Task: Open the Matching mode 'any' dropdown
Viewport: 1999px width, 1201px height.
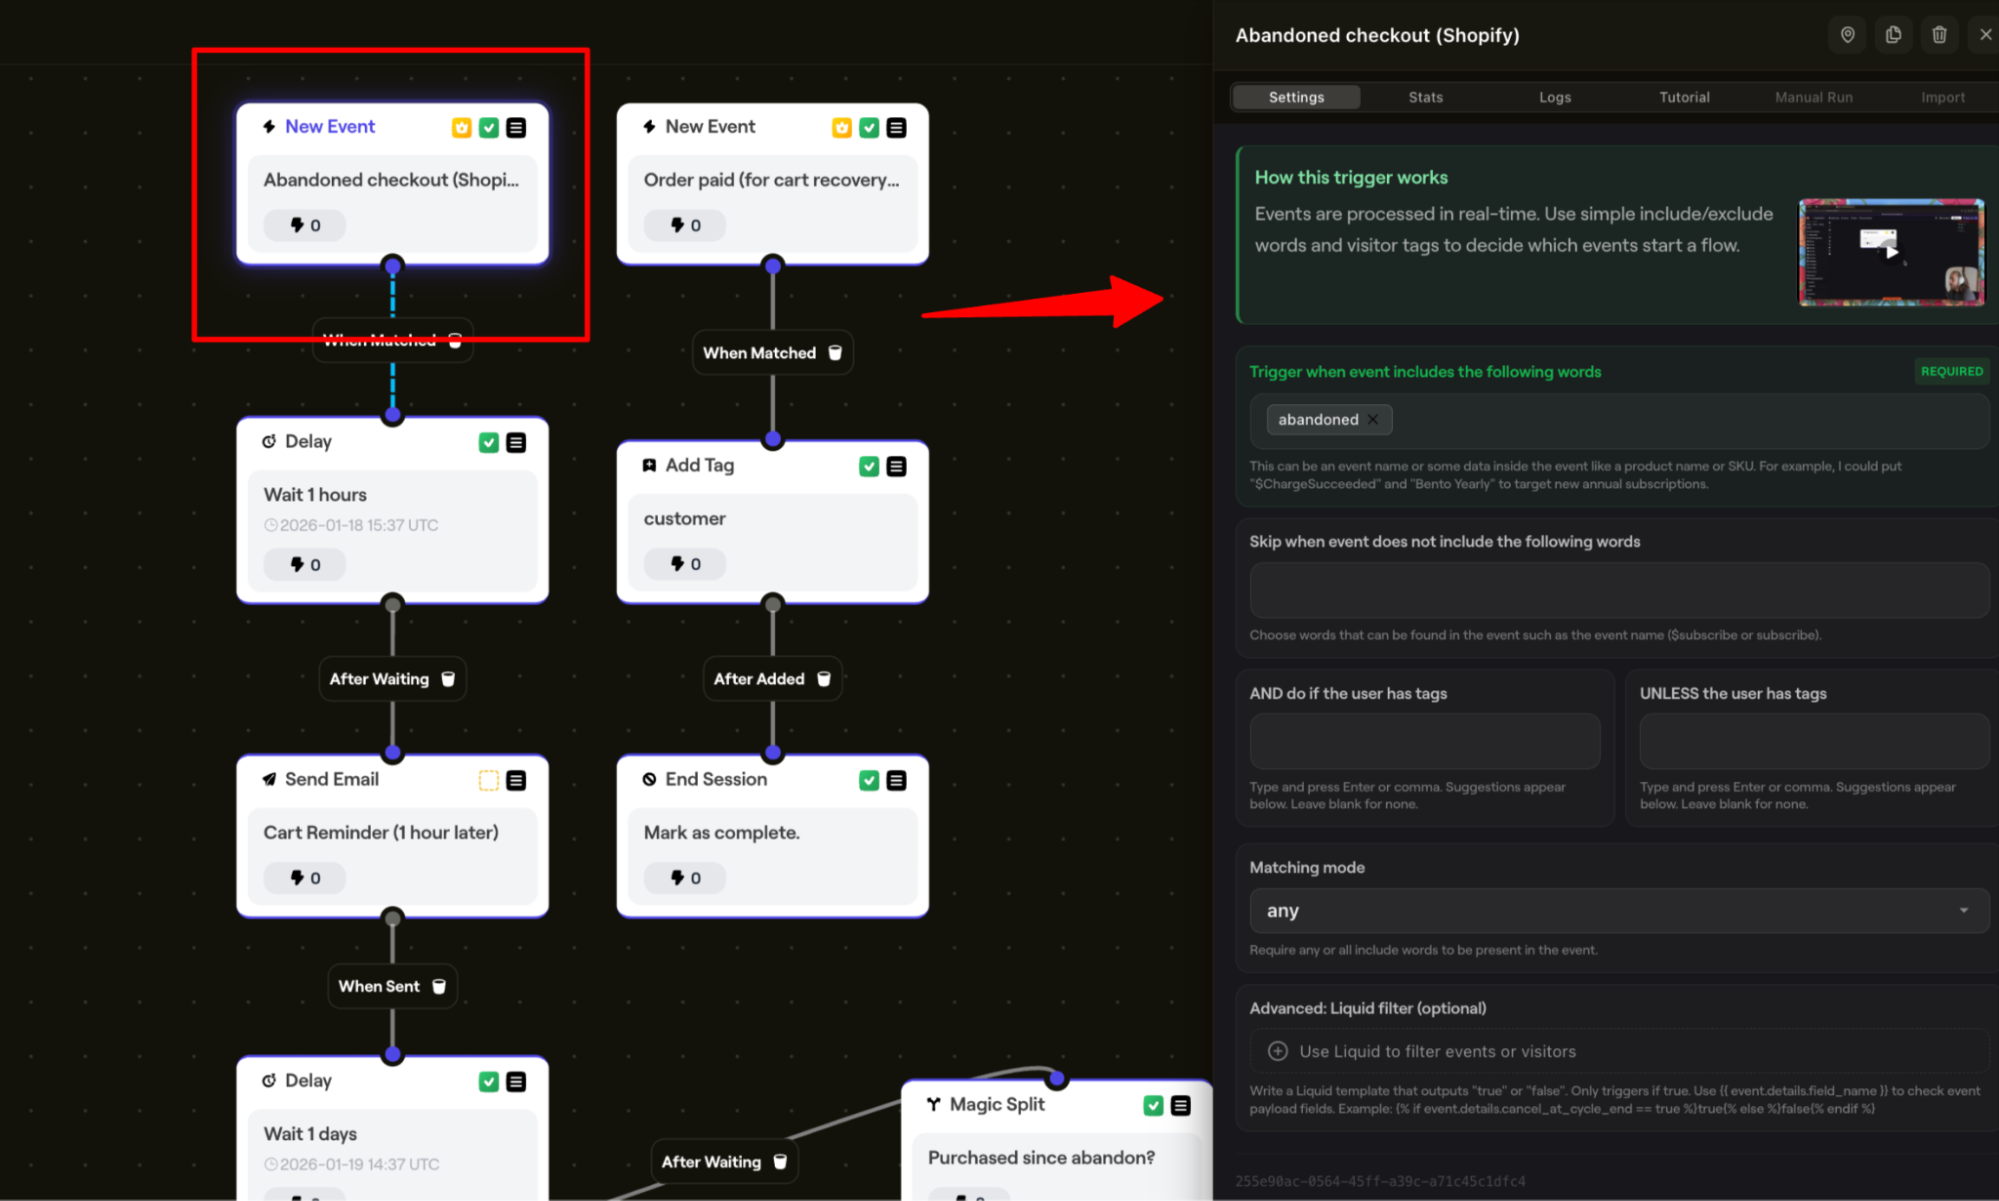Action: (x=1617, y=911)
